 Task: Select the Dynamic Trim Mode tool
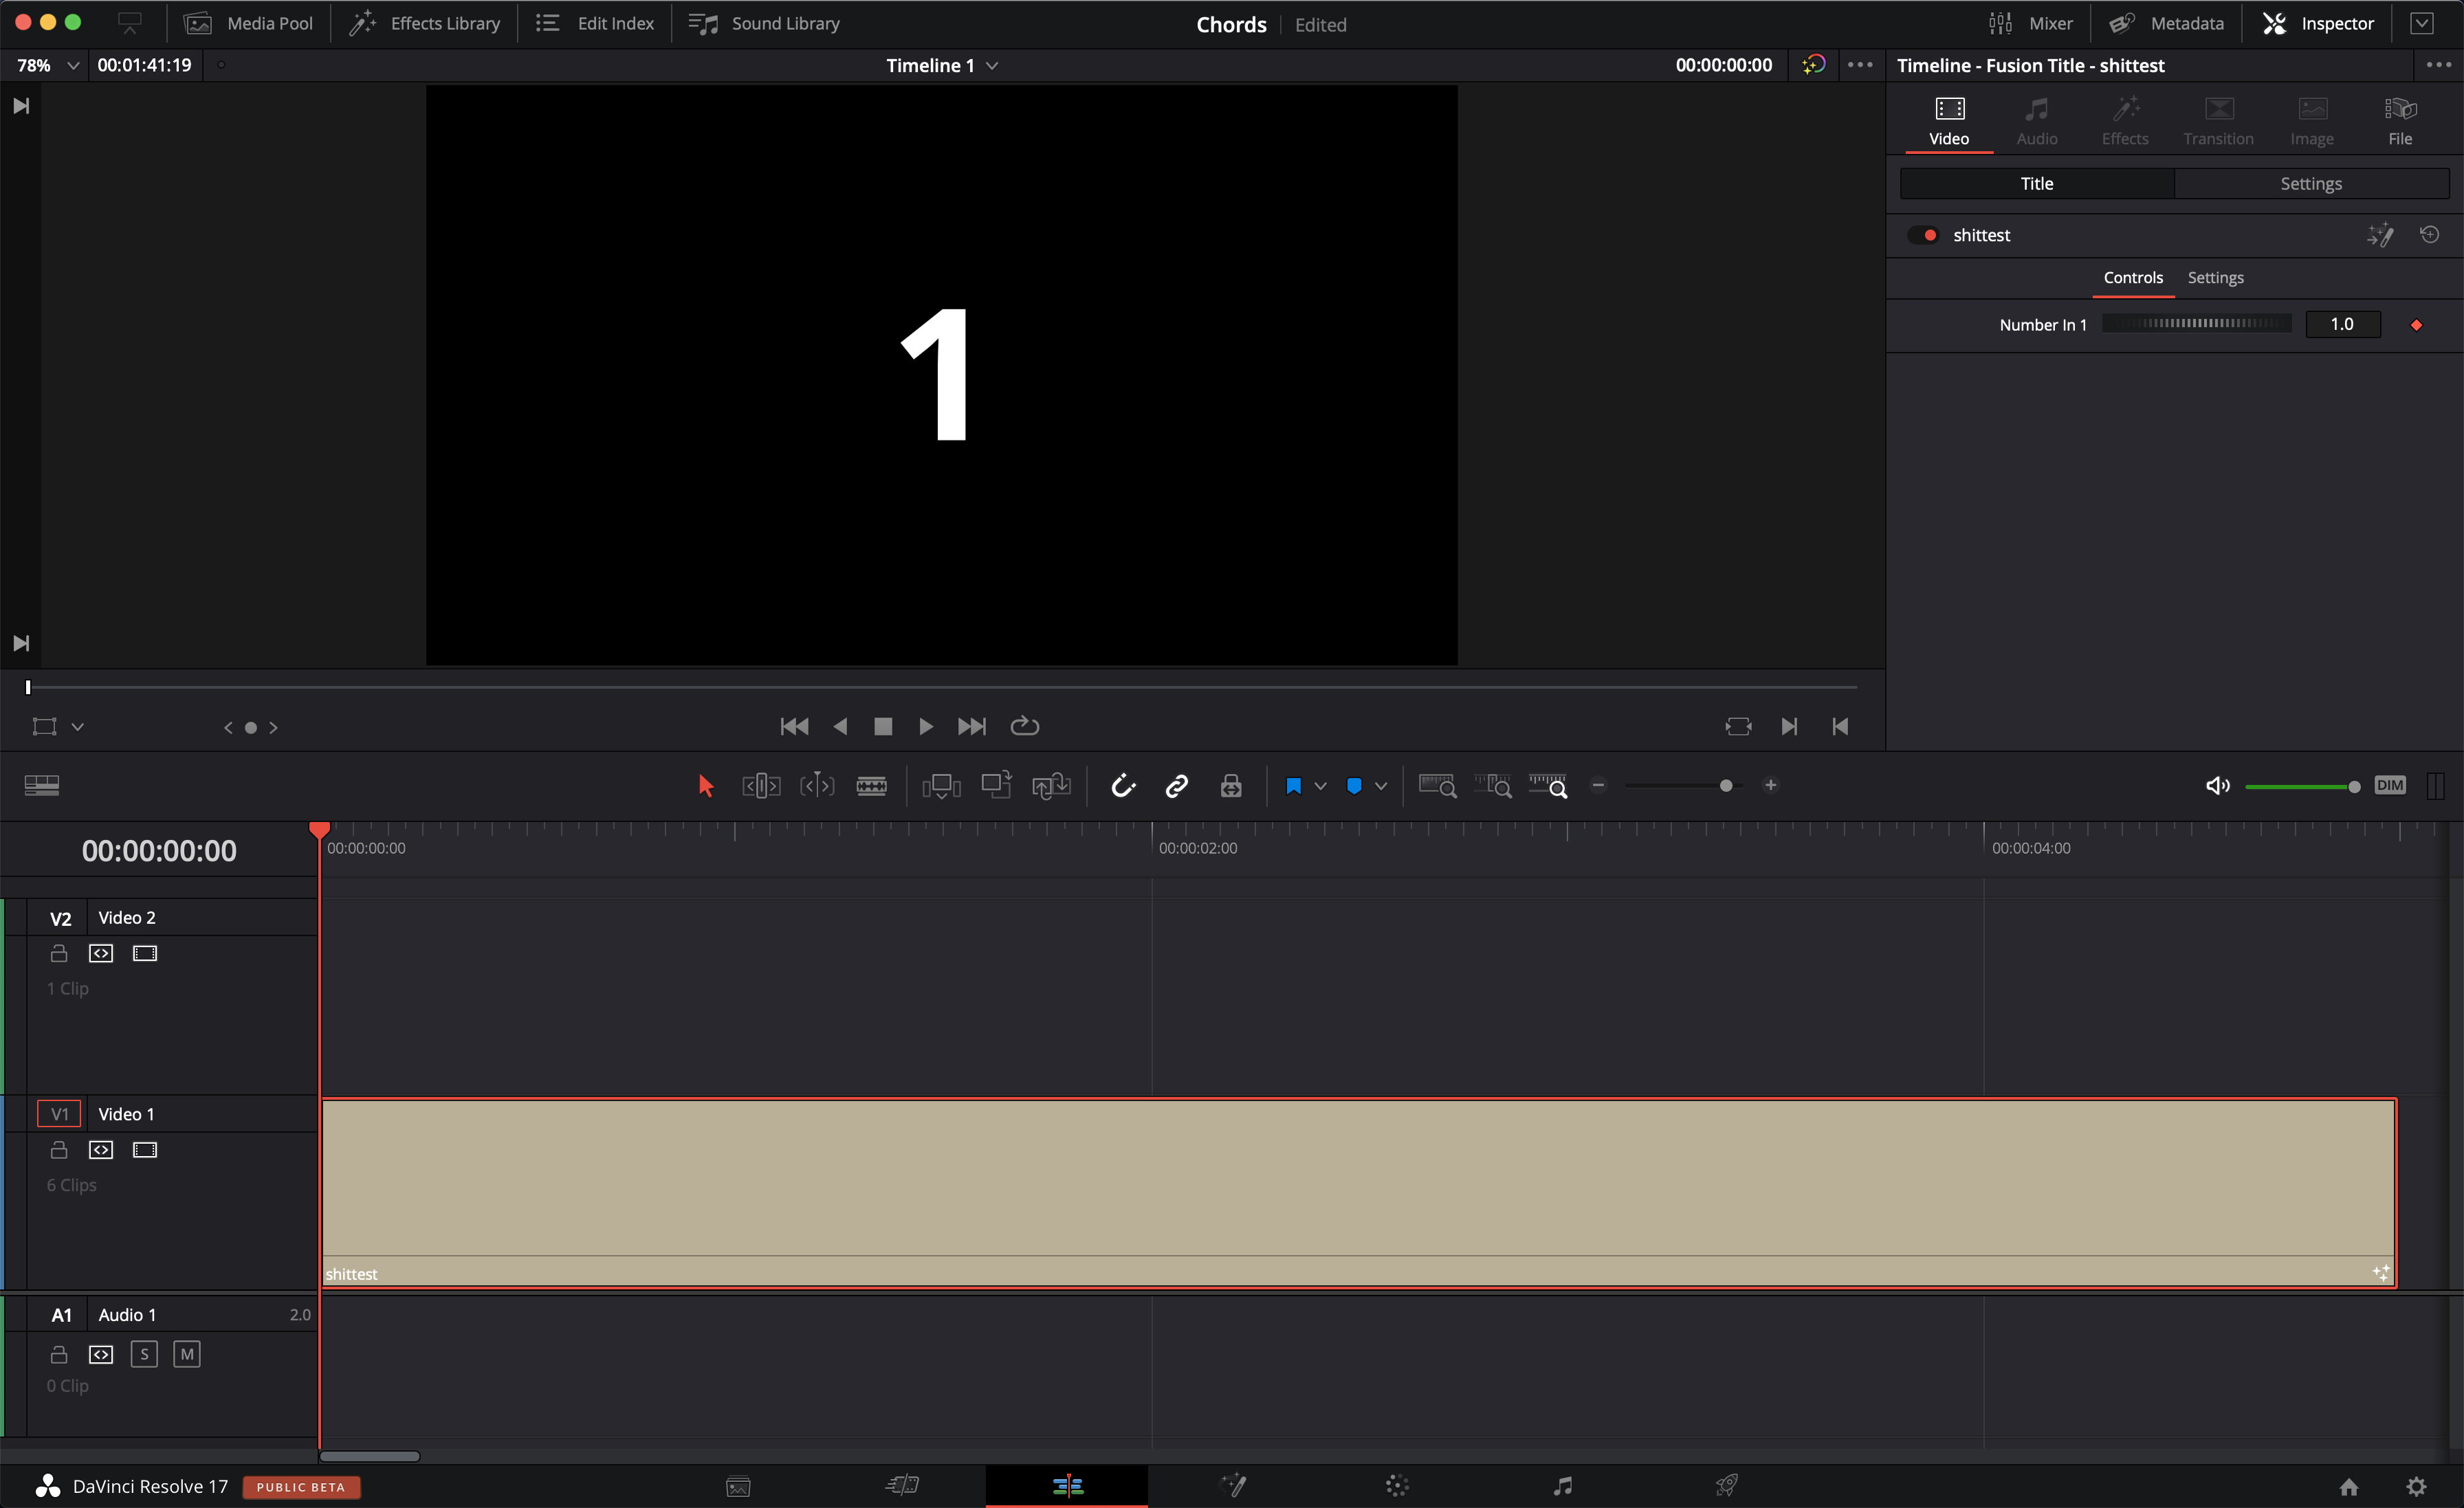pyautogui.click(x=817, y=786)
